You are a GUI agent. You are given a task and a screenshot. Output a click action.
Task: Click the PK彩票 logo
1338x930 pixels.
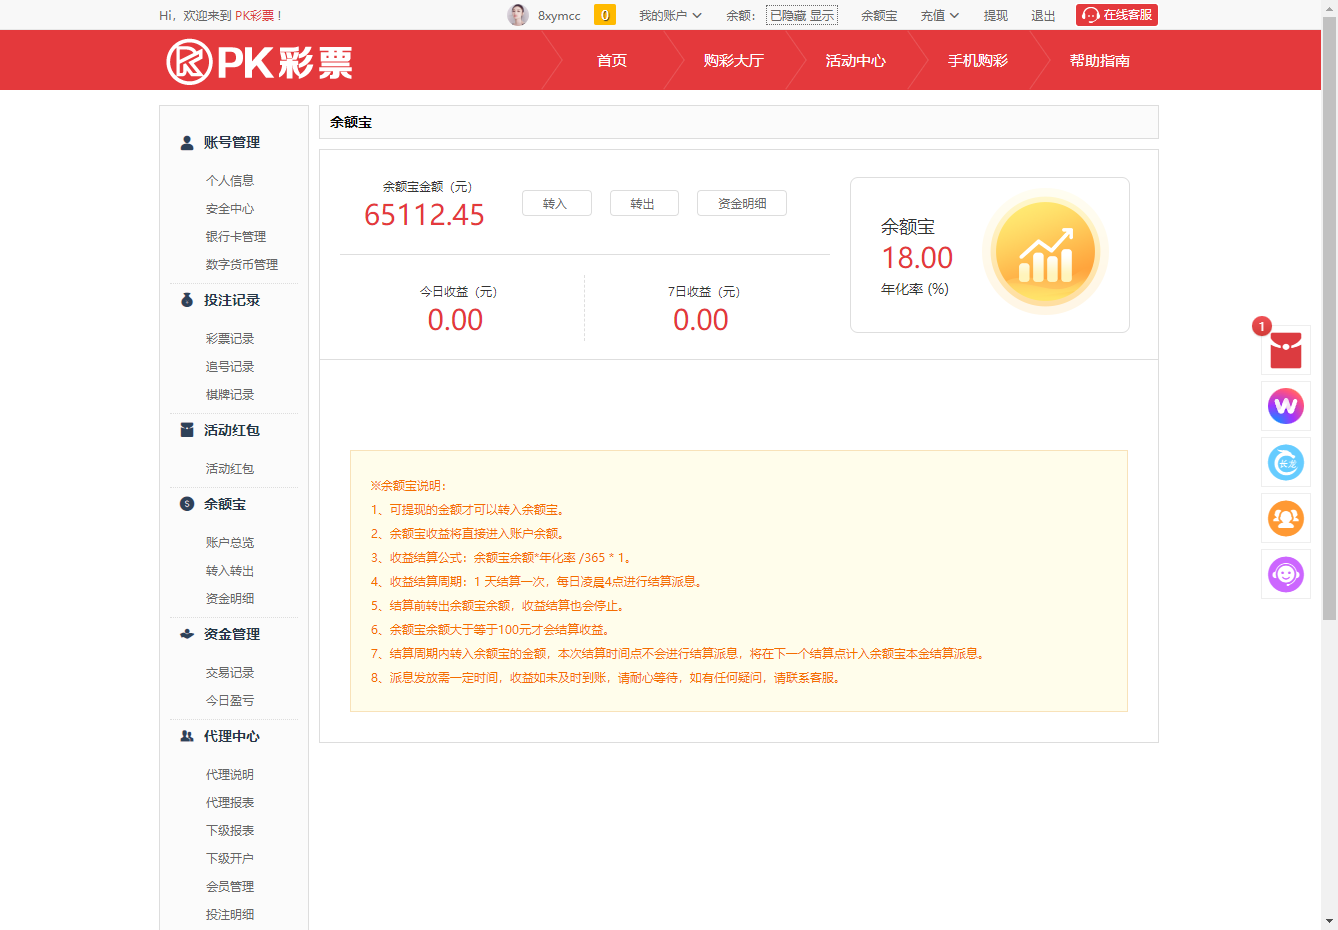[259, 61]
